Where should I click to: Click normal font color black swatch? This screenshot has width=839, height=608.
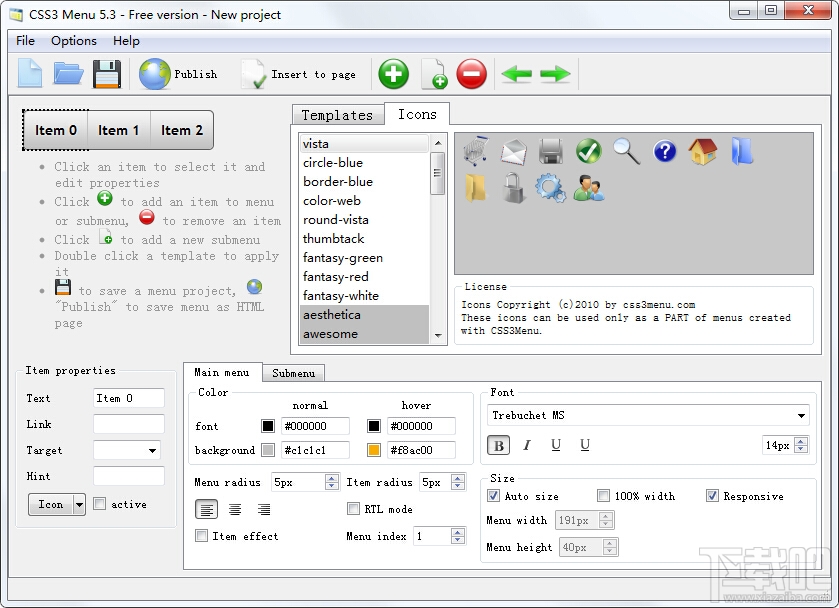[268, 426]
